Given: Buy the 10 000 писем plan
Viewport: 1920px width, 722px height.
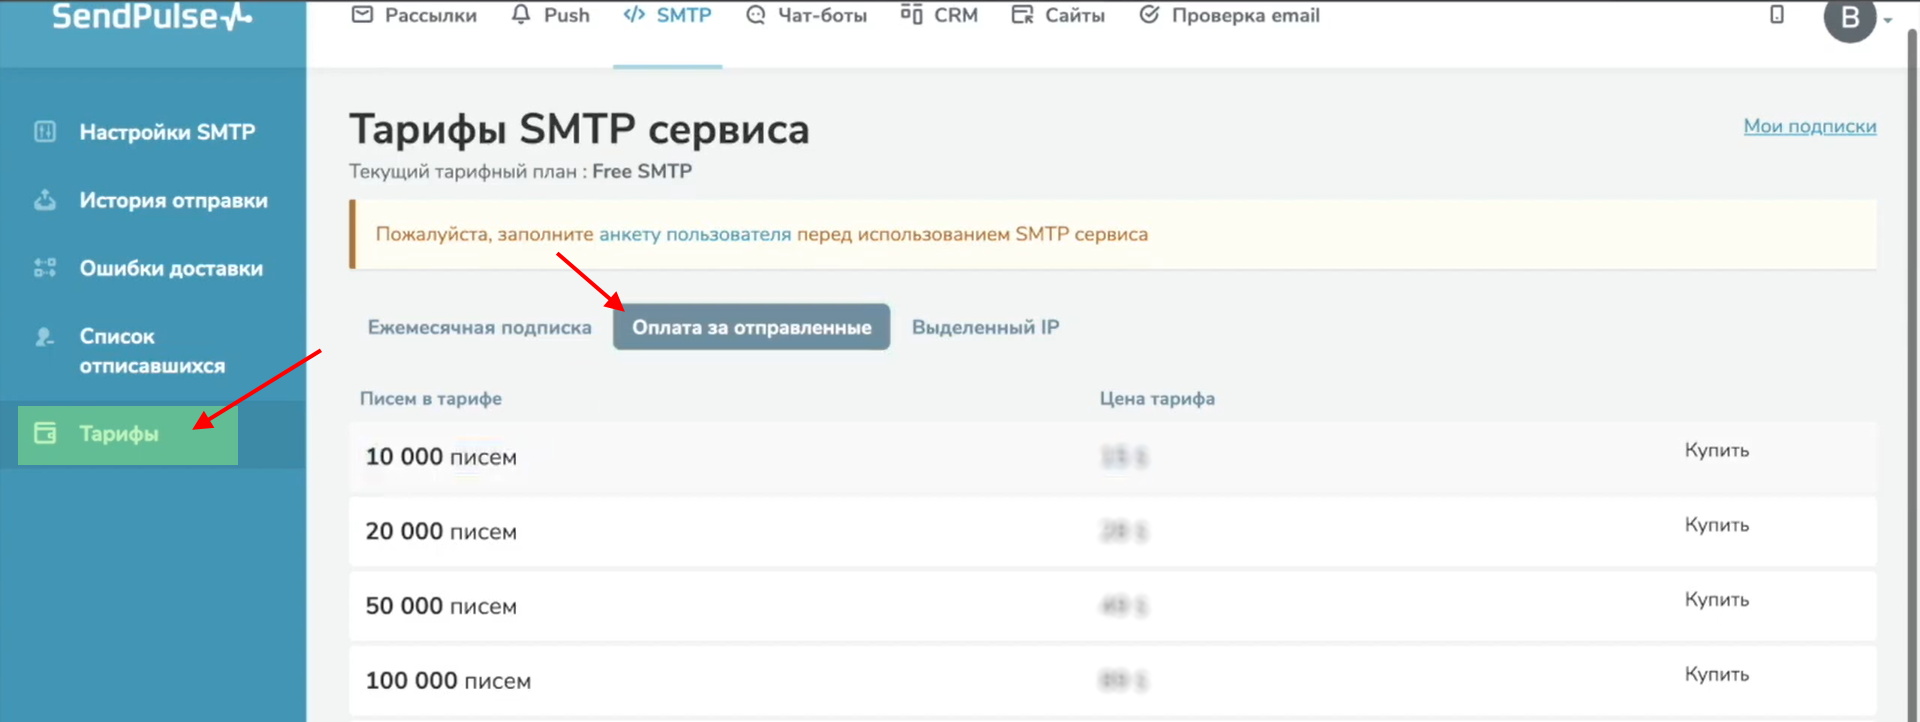Looking at the screenshot, I should point(1716,451).
